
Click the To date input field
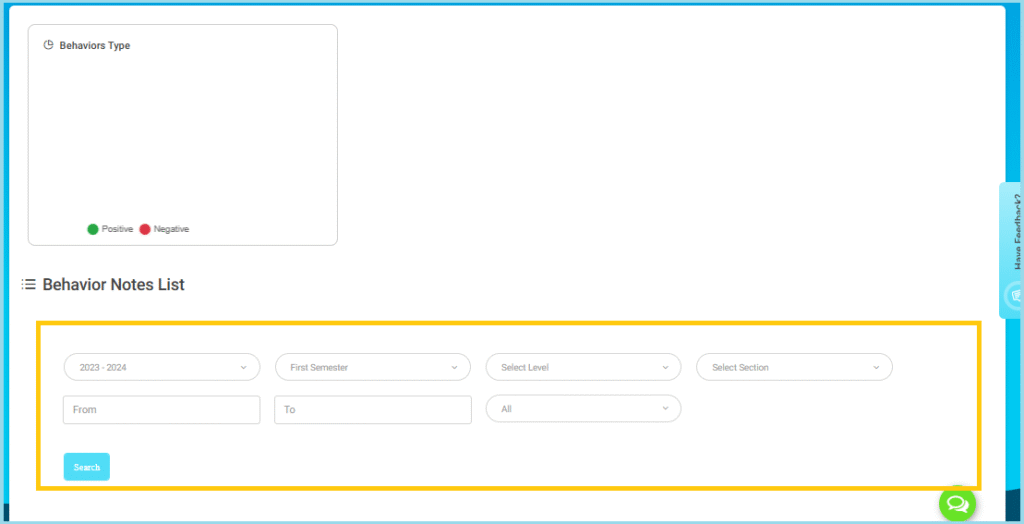[372, 409]
